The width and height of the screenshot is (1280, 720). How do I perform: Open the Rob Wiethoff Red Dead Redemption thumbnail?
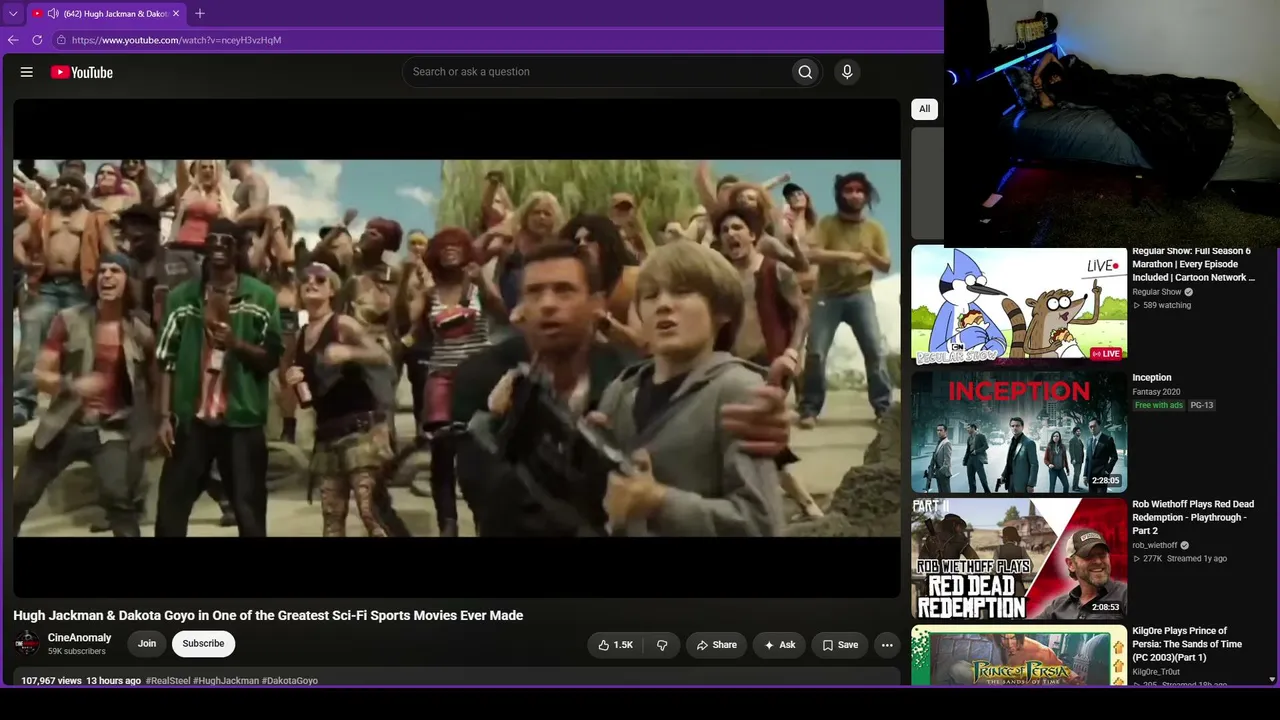(x=1019, y=559)
